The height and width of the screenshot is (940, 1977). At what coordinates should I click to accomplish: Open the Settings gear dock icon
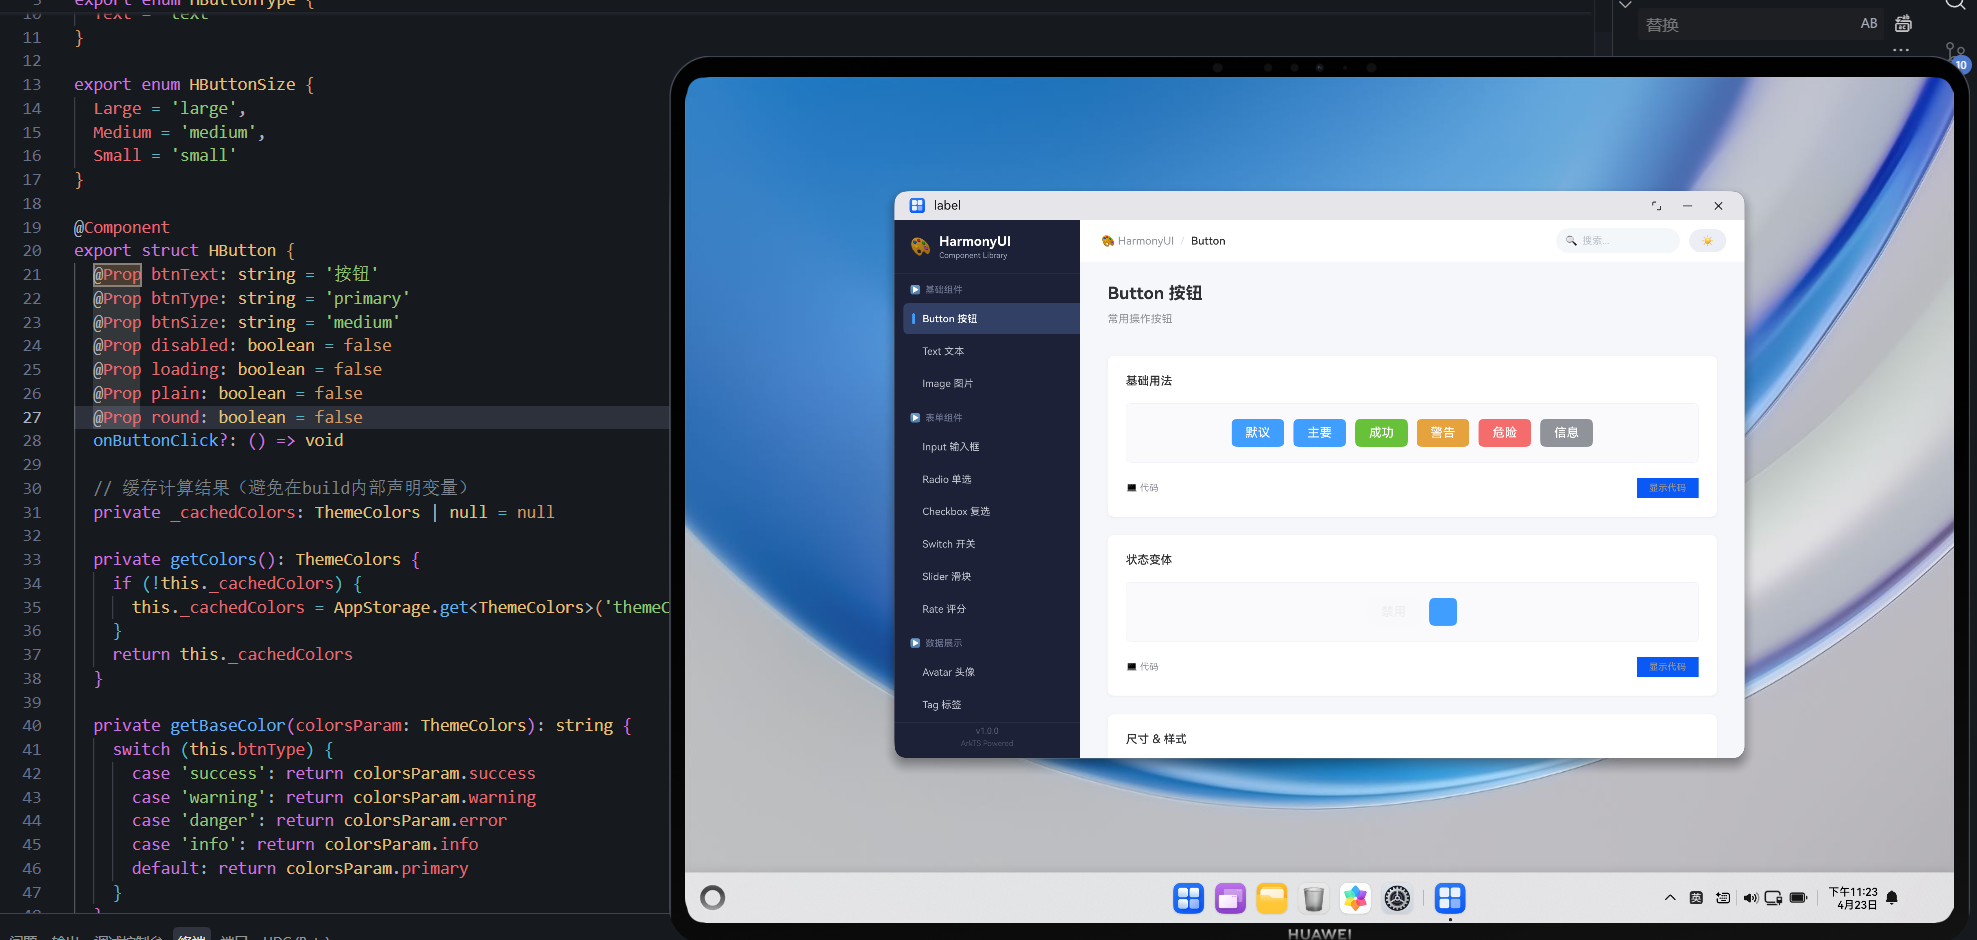(1397, 899)
